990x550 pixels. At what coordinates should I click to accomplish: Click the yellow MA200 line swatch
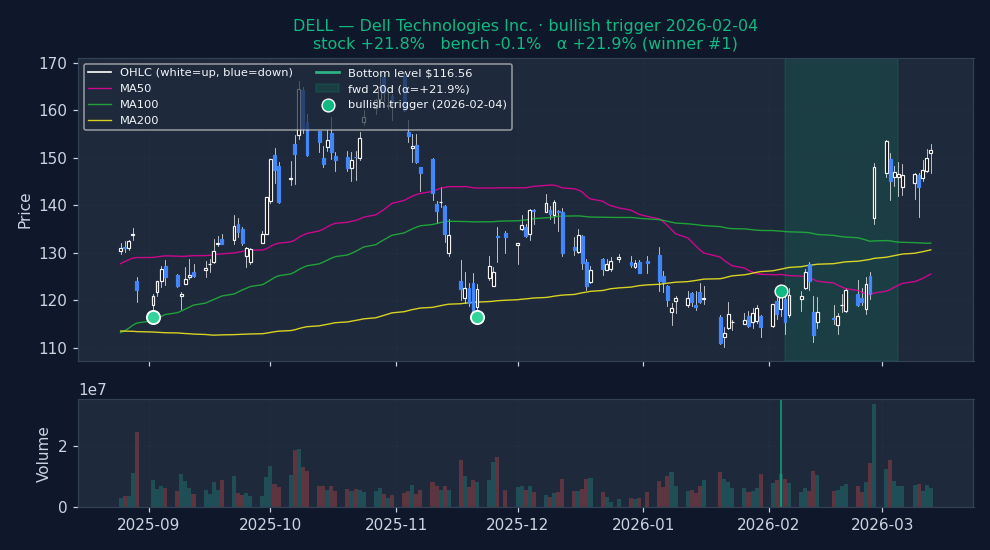point(100,121)
